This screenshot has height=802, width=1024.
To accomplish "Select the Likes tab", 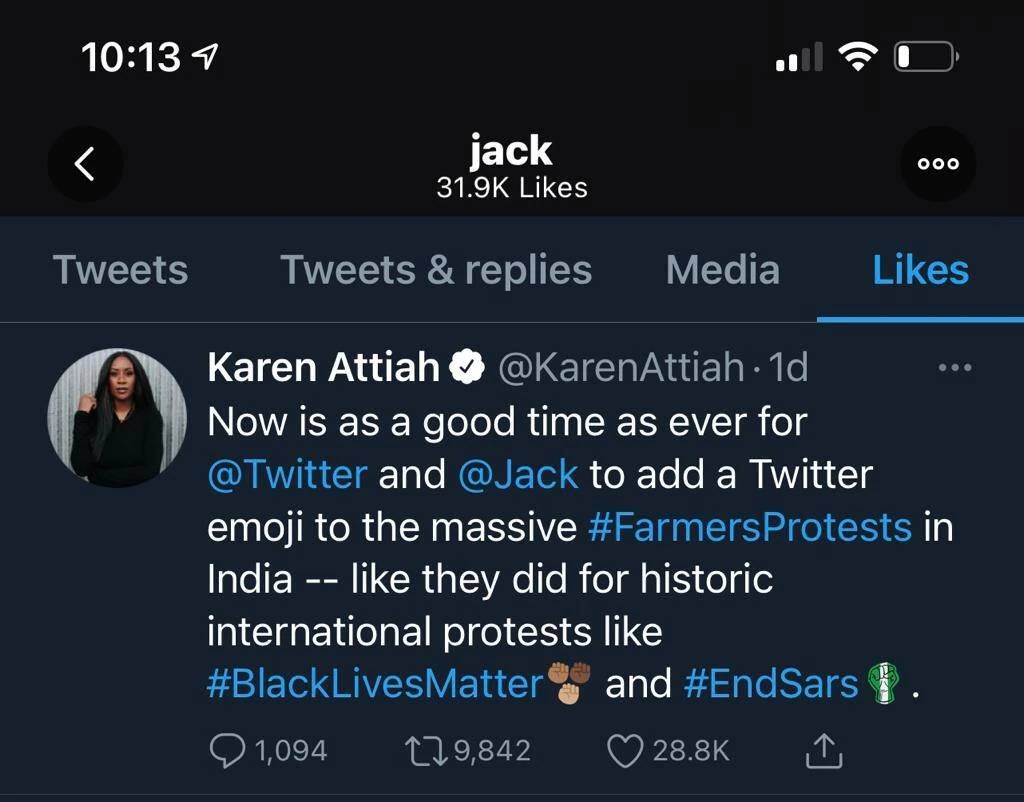I will click(x=920, y=270).
